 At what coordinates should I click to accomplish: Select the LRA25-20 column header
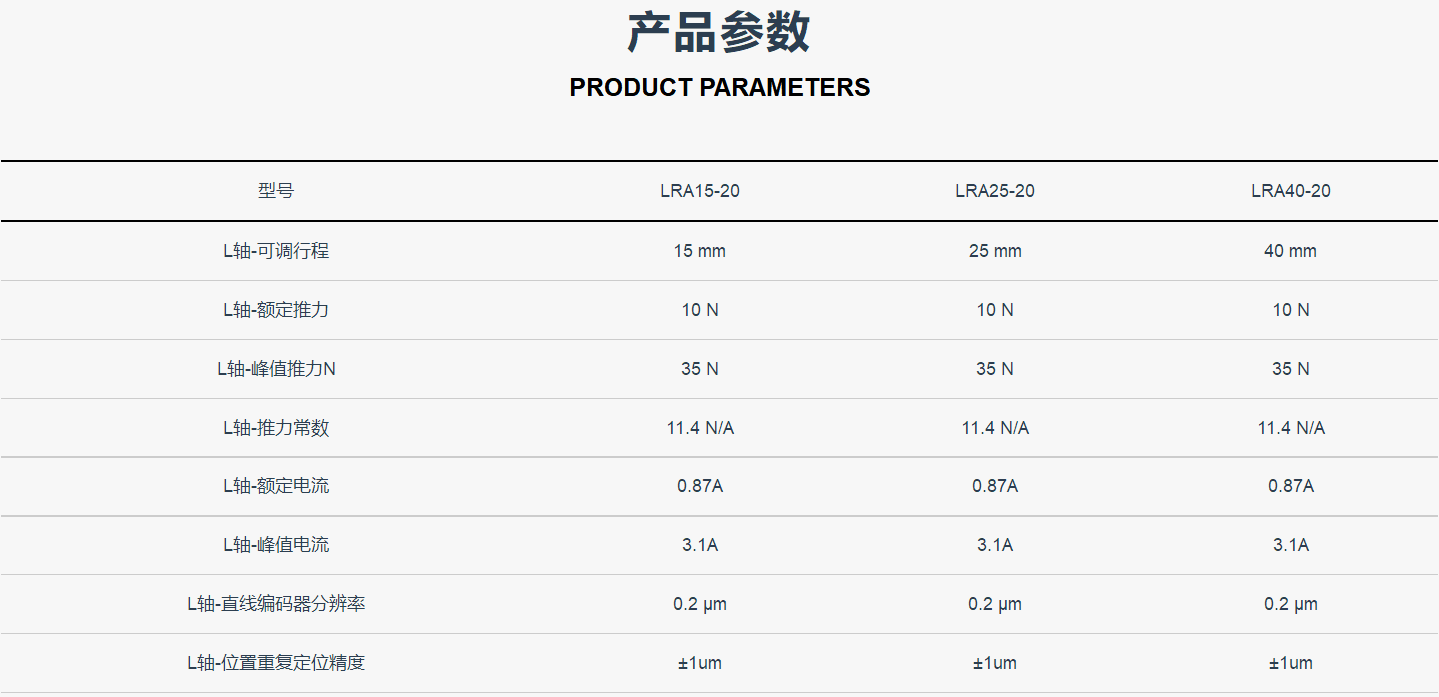995,191
